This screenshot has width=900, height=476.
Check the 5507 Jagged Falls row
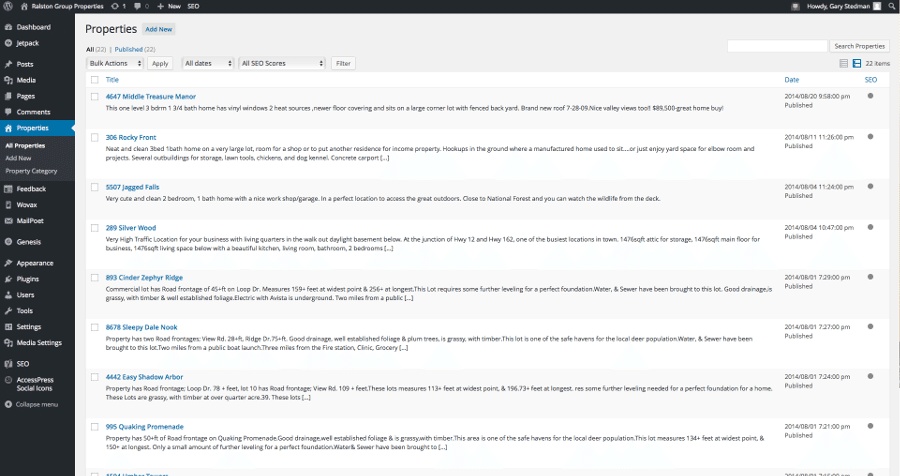coord(95,187)
